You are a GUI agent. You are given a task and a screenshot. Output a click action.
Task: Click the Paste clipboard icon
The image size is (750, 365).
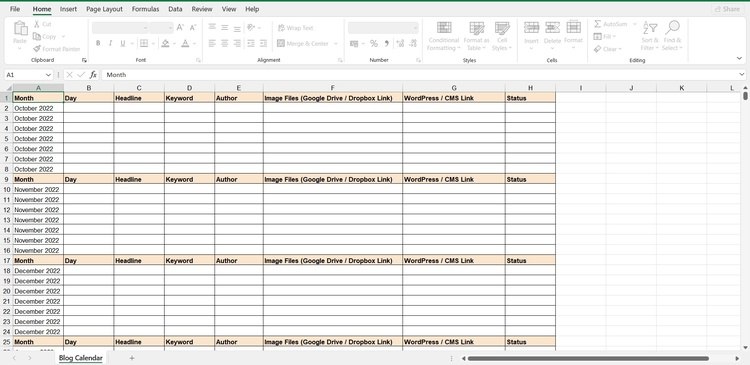[x=20, y=29]
